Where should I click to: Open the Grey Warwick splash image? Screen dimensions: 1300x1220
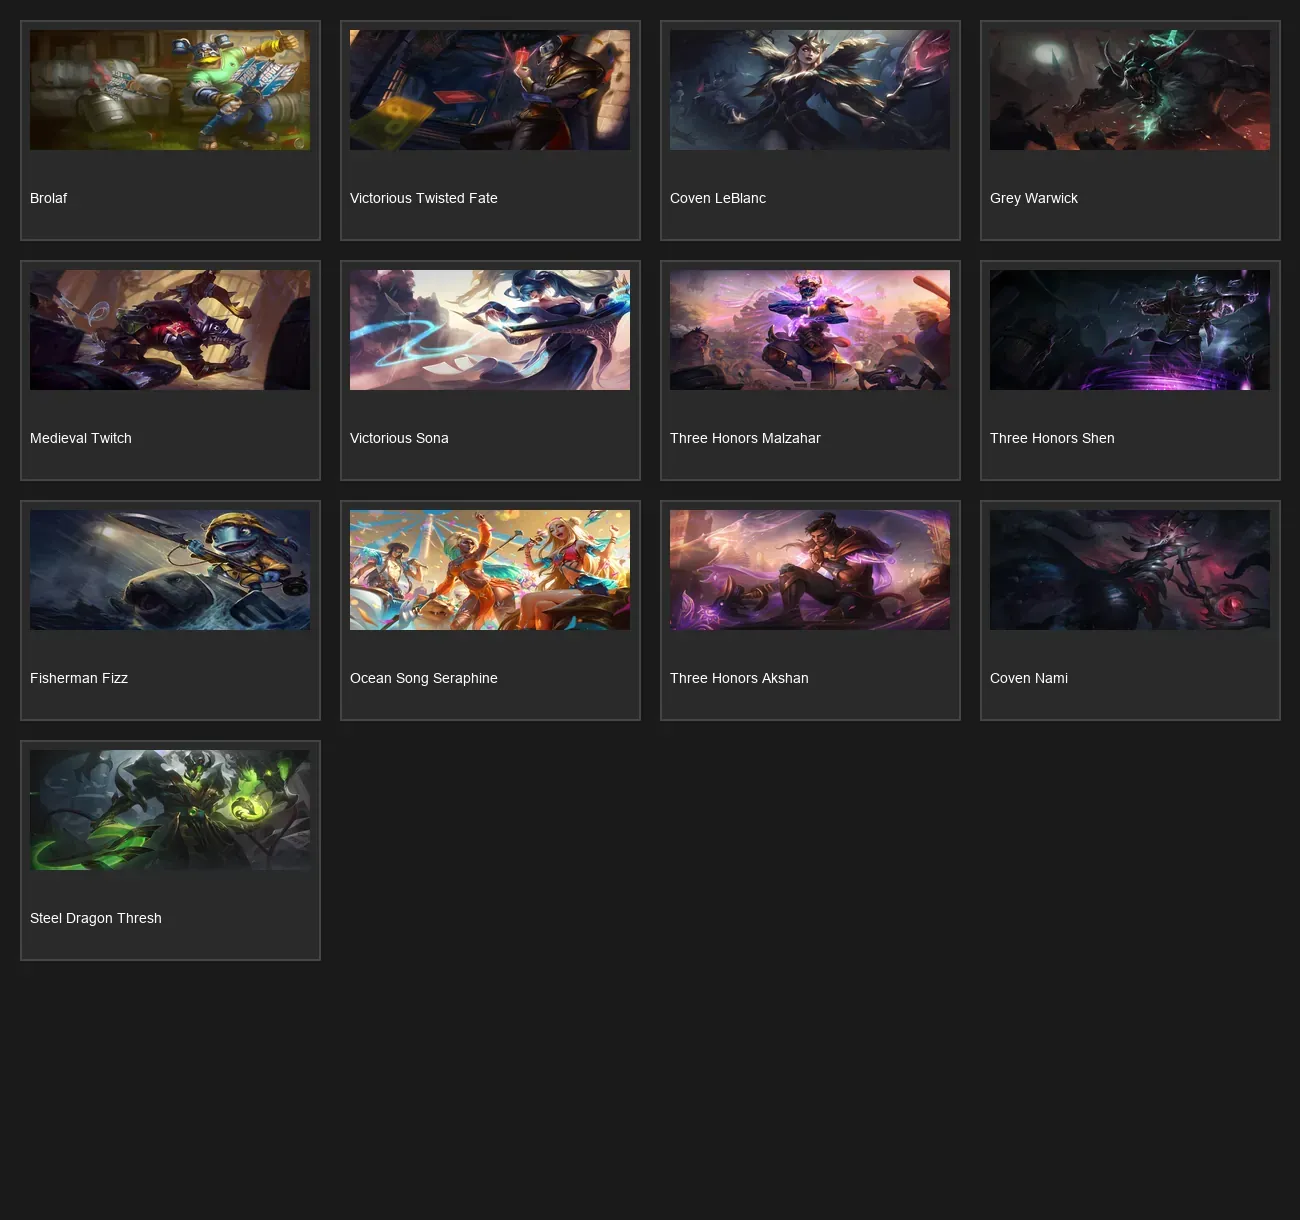1130,90
